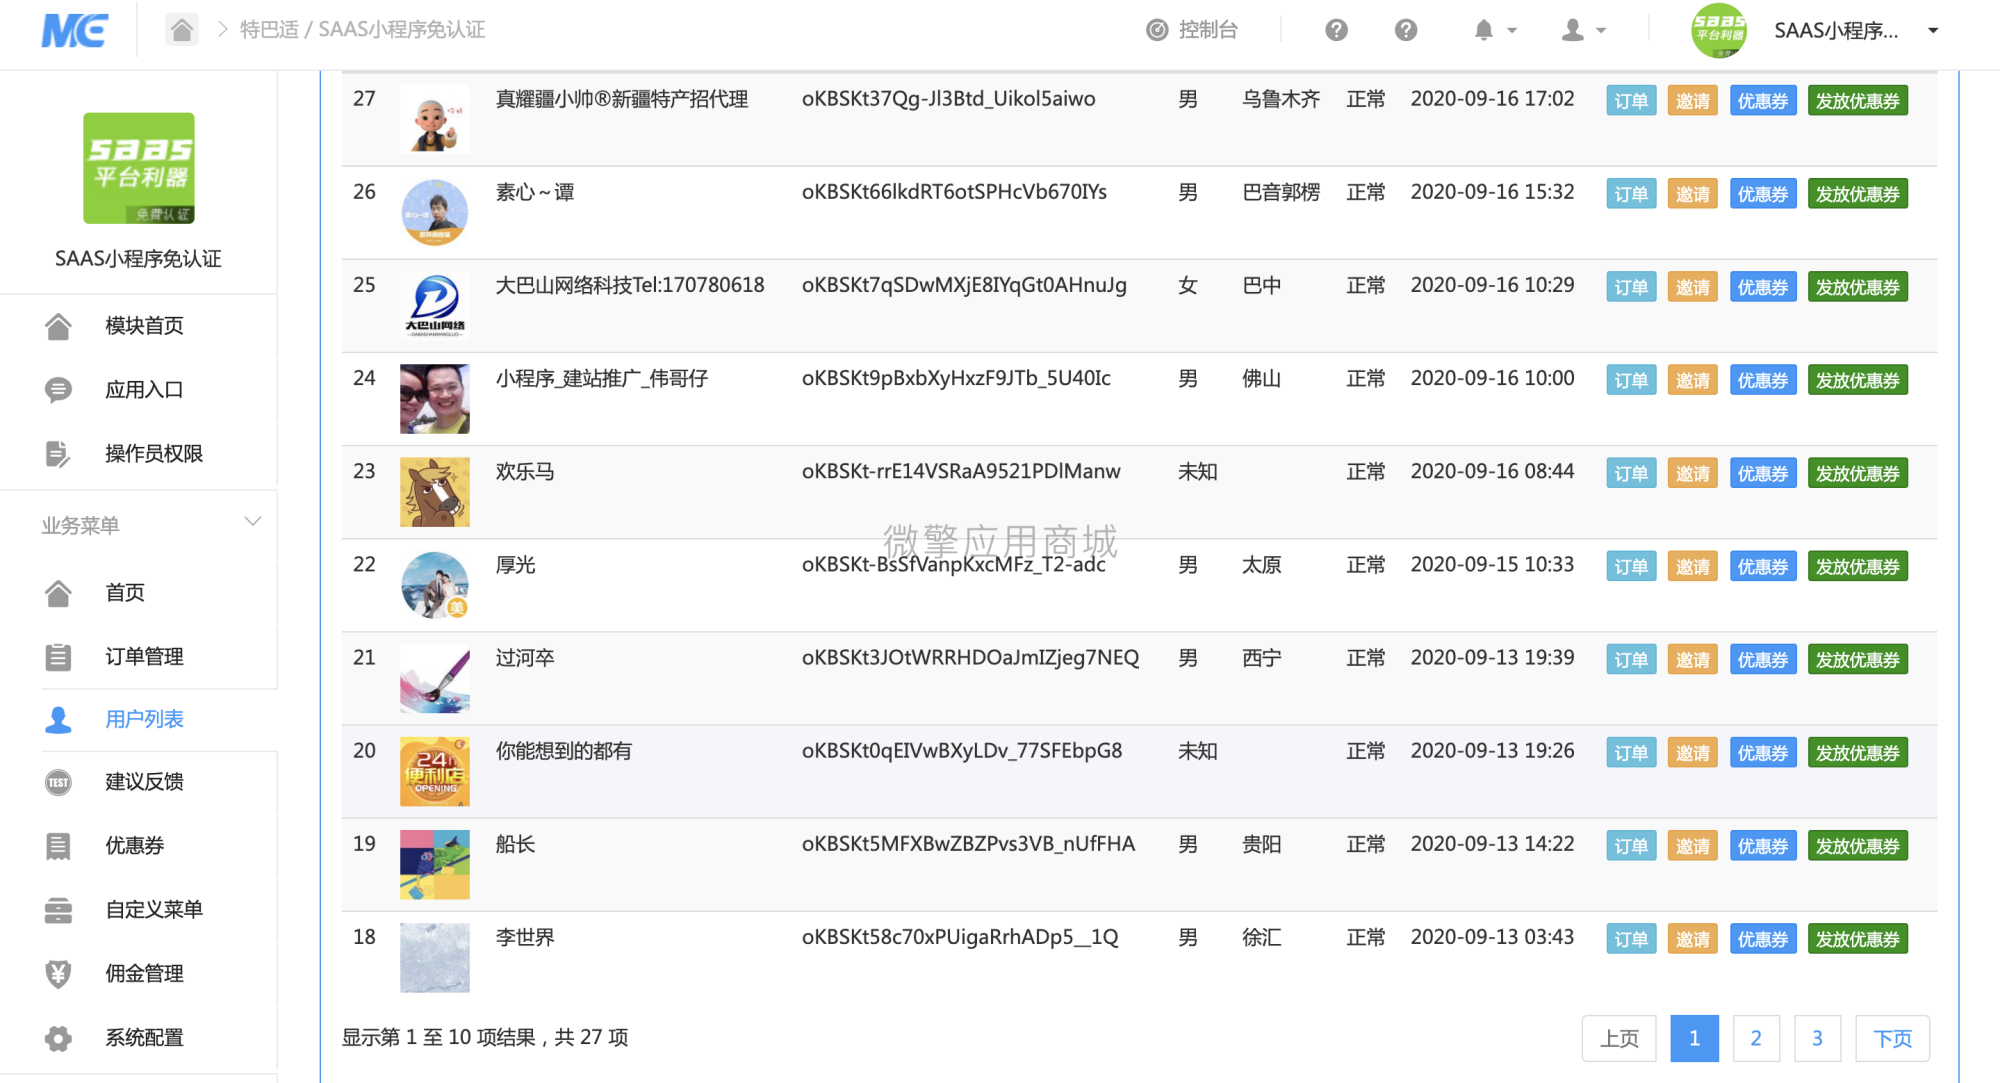Screen dimensions: 2000x1083
Task: Go to page 2 in pagination
Action: 1756,1038
